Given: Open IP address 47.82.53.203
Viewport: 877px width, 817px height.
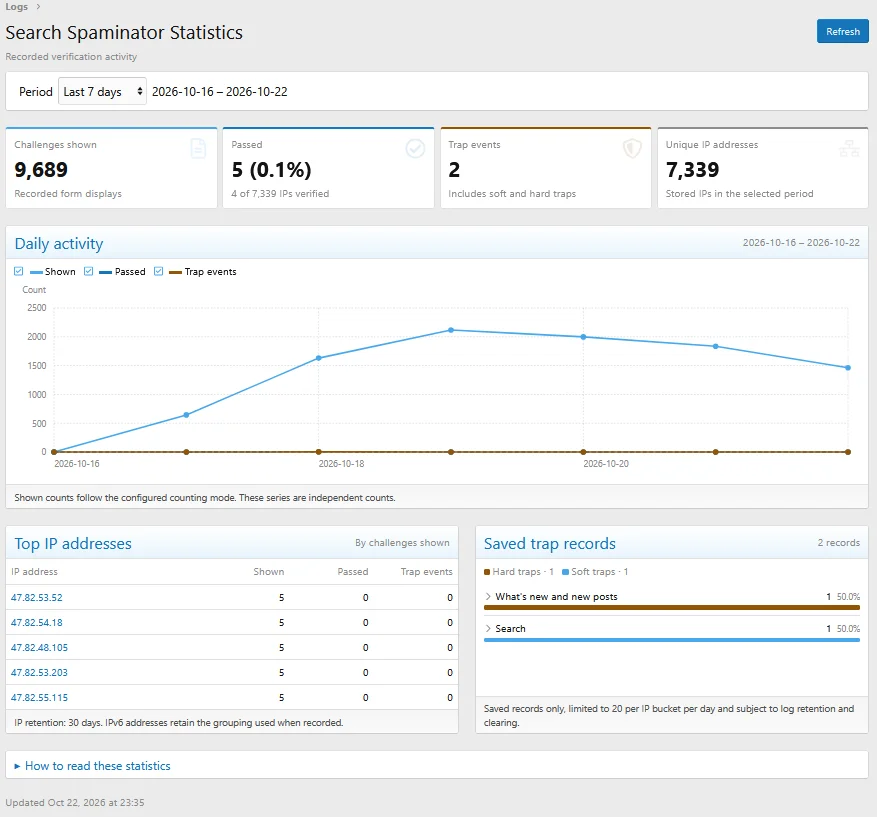Looking at the screenshot, I should [39, 672].
